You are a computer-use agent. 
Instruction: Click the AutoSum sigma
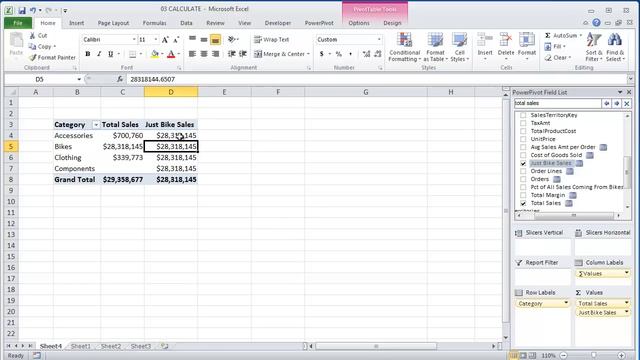coord(548,36)
